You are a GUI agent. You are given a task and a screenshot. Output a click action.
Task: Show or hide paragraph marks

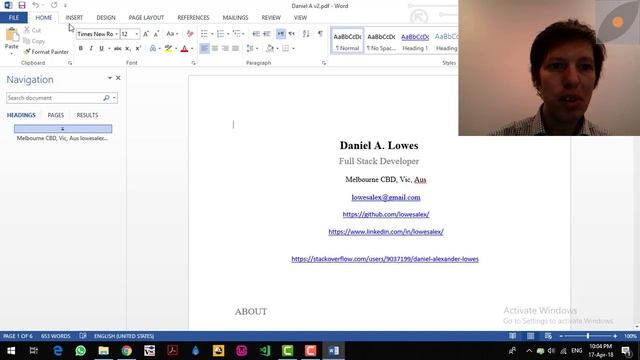coord(320,34)
